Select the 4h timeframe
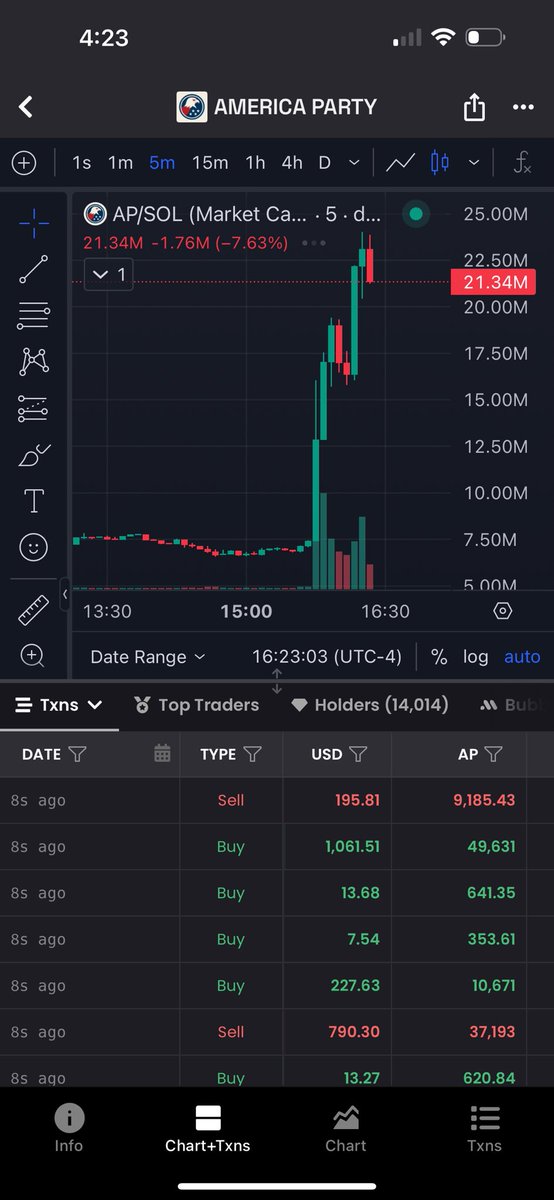This screenshot has width=554, height=1200. [292, 162]
